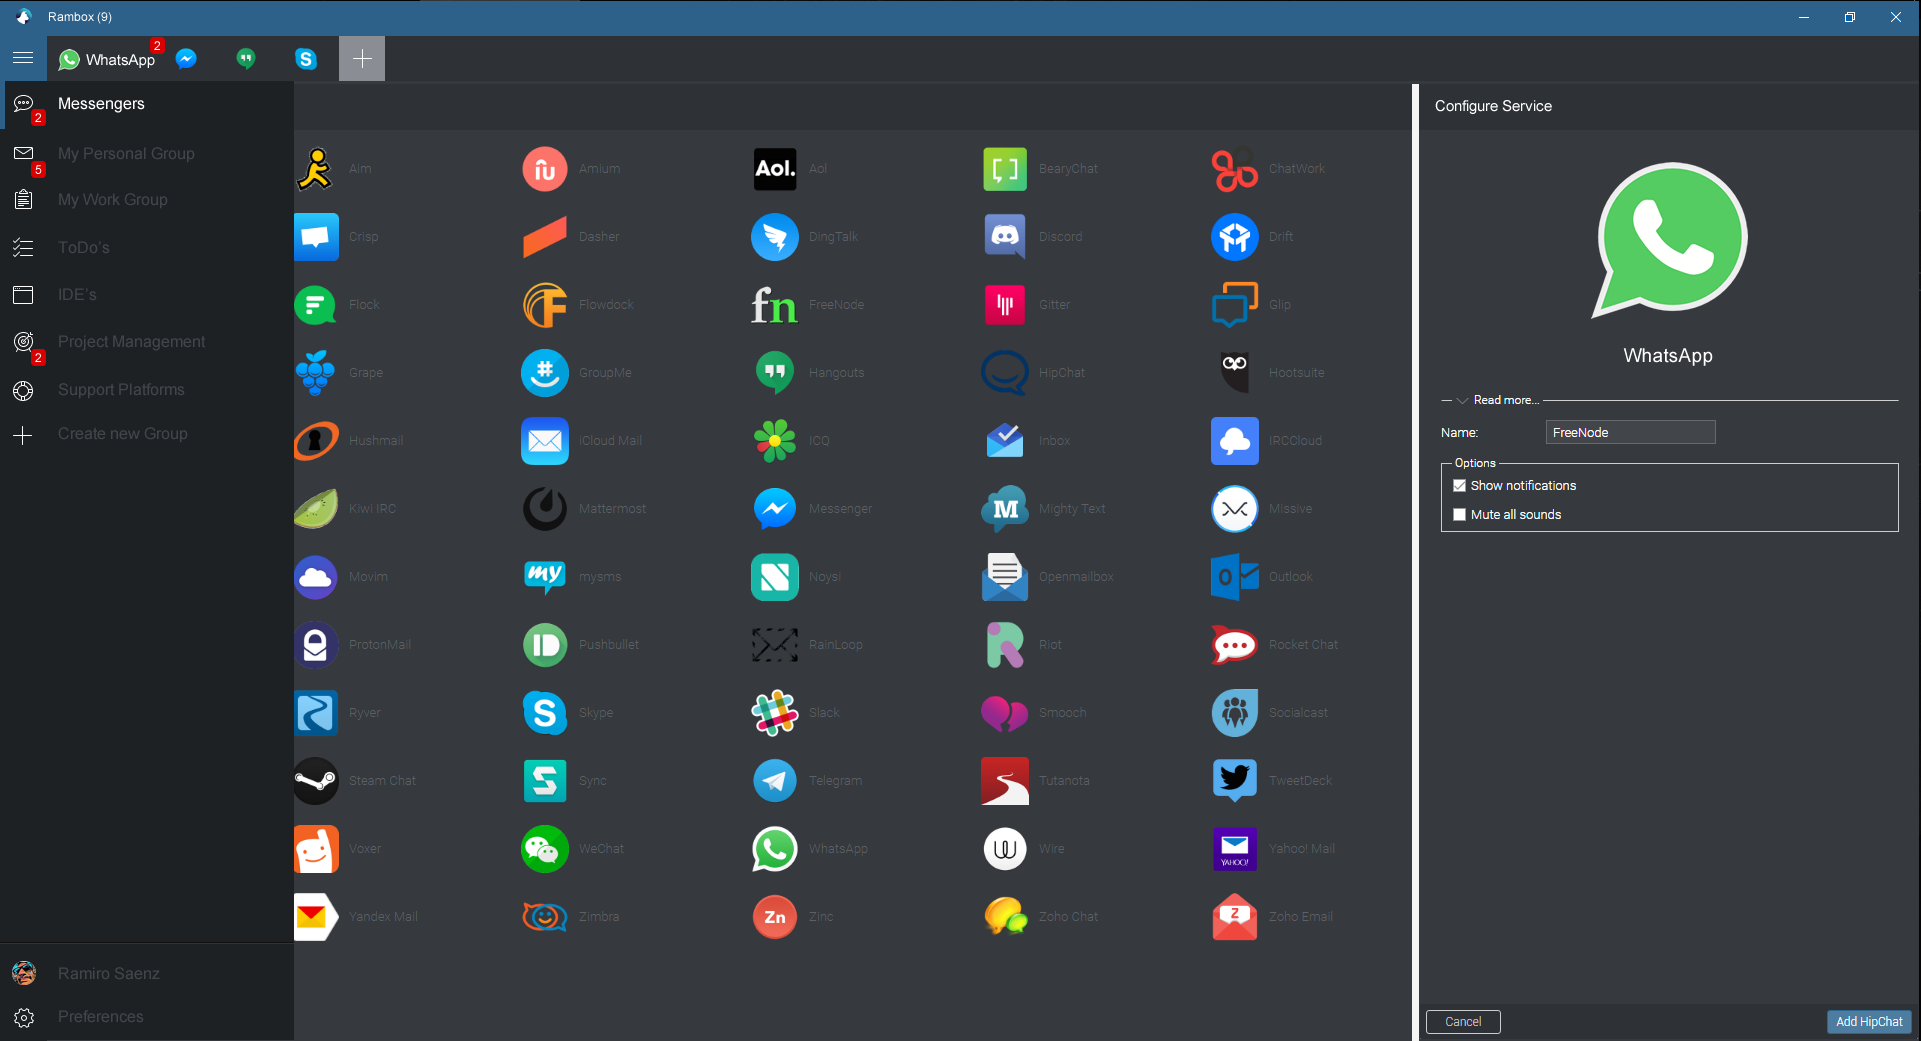The image size is (1921, 1041).
Task: Click the Aim service icon
Action: click(x=315, y=169)
